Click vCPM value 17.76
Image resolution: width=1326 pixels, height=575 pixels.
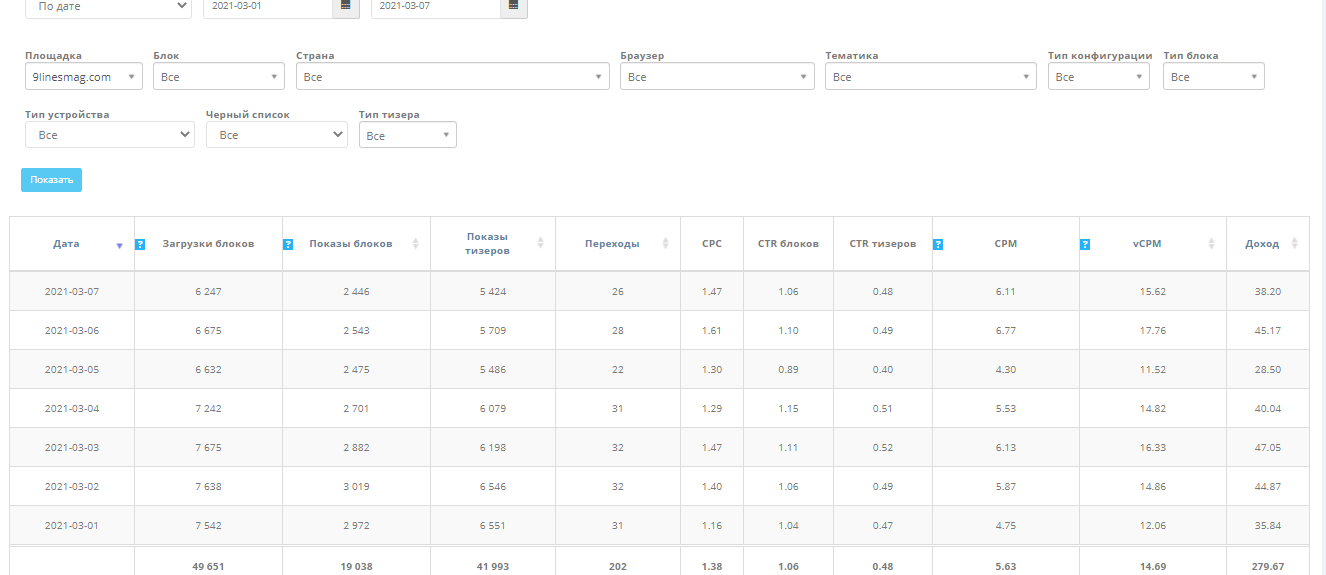[x=1153, y=331]
